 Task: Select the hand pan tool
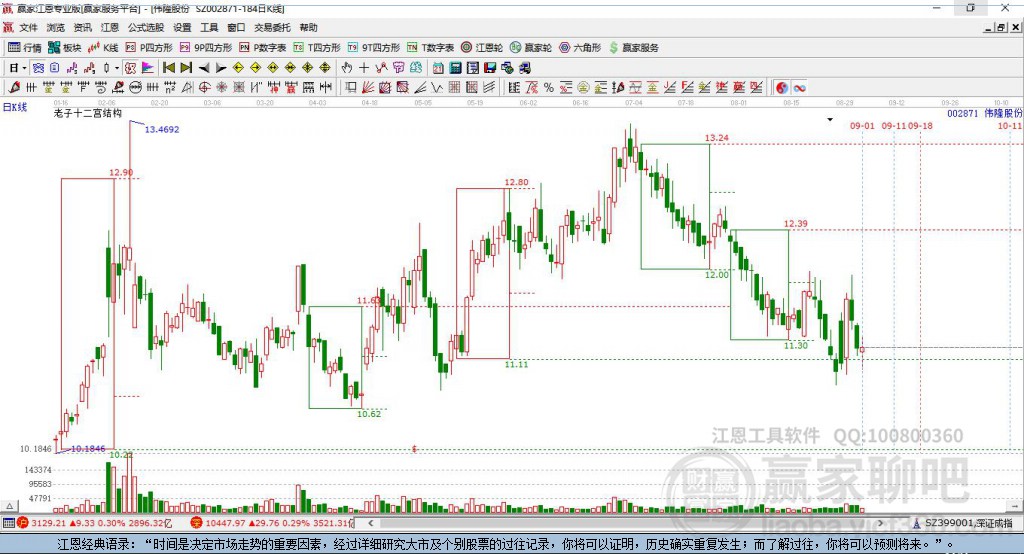coord(347,68)
